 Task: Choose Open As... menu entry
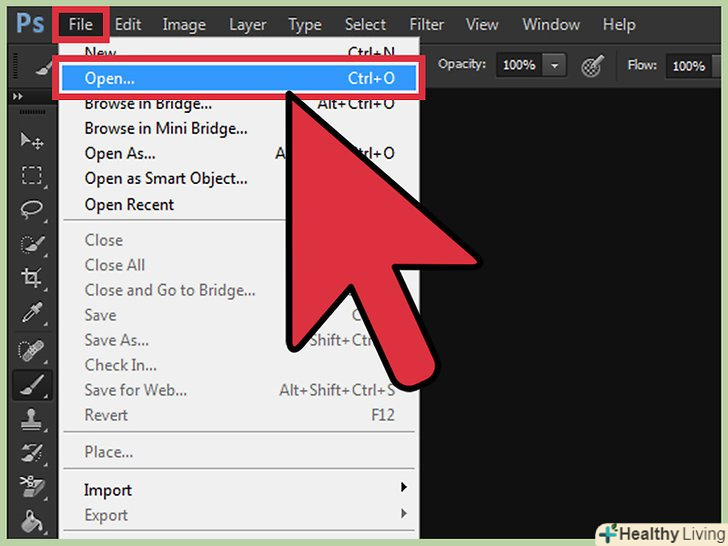tap(120, 153)
